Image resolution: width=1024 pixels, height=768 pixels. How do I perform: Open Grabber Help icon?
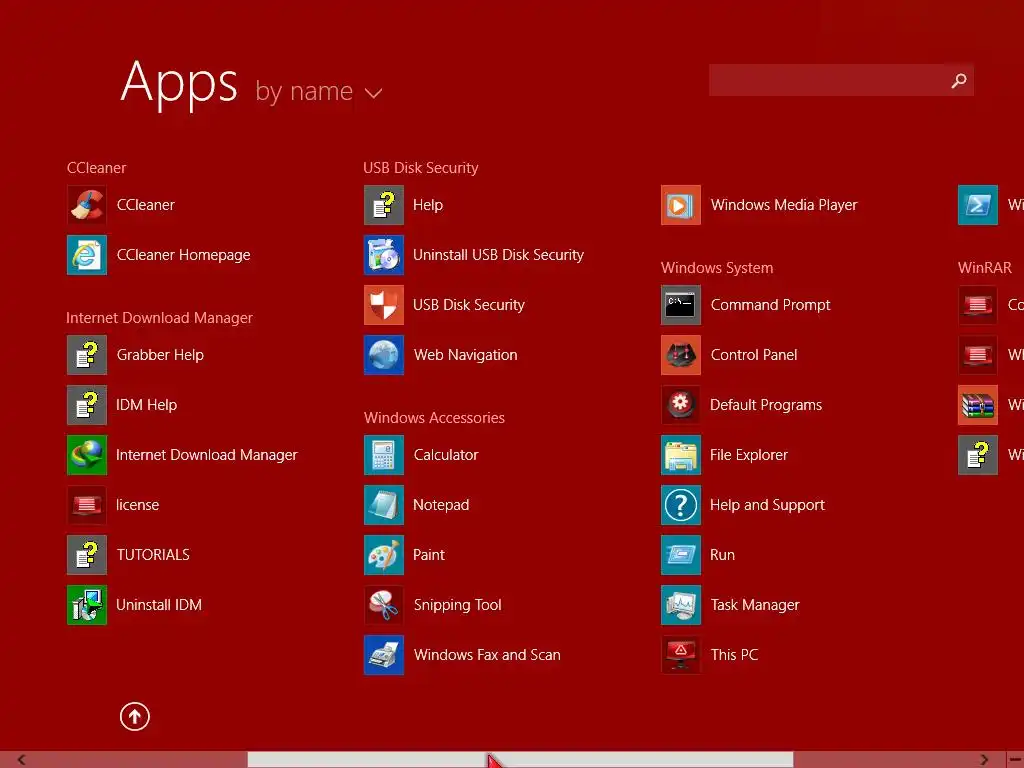87,355
